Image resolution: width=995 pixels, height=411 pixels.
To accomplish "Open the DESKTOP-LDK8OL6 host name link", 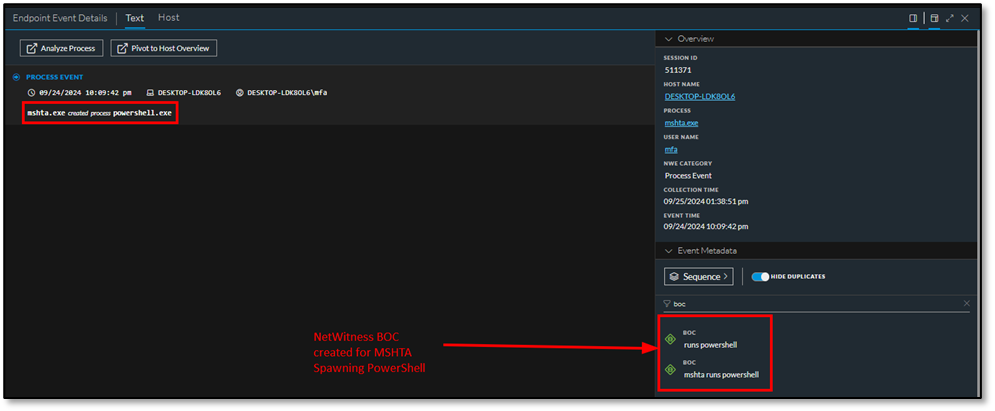I will click(700, 96).
